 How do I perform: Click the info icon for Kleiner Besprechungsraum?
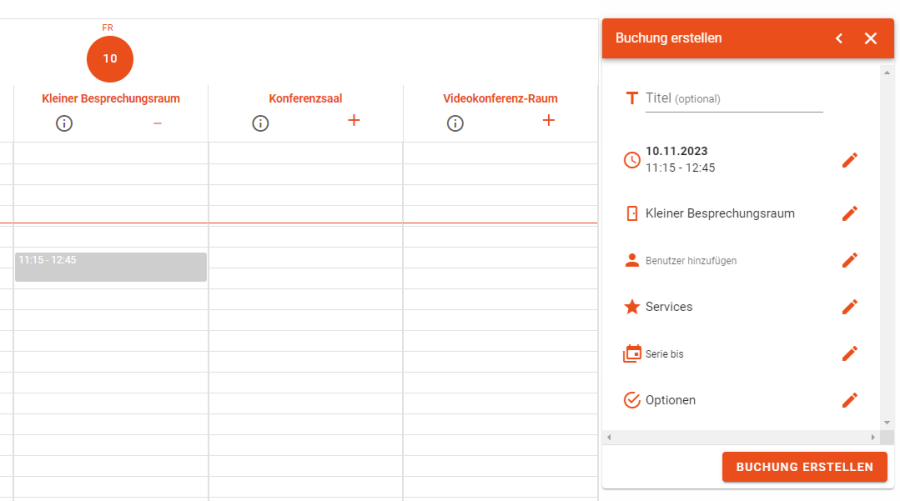coord(64,123)
